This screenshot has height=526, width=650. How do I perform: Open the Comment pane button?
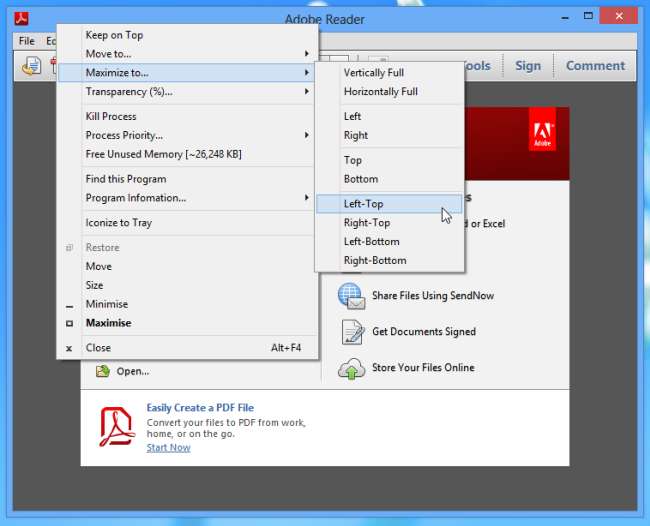(x=595, y=66)
